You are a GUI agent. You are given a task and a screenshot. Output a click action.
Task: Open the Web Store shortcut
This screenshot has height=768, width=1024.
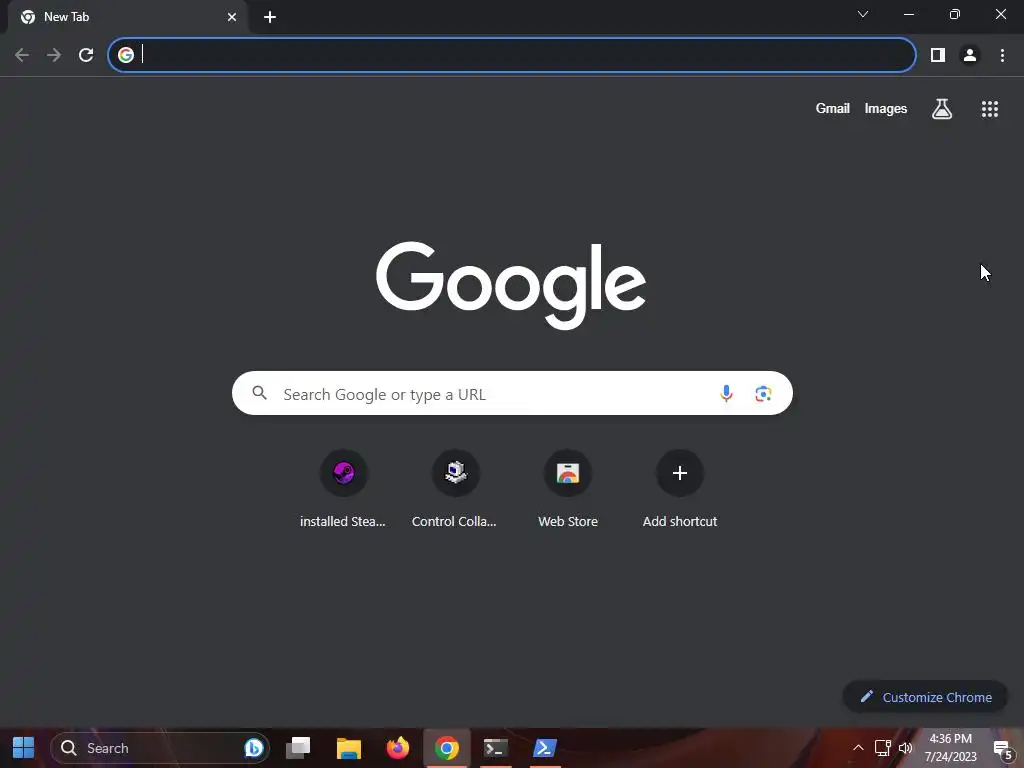tap(568, 489)
